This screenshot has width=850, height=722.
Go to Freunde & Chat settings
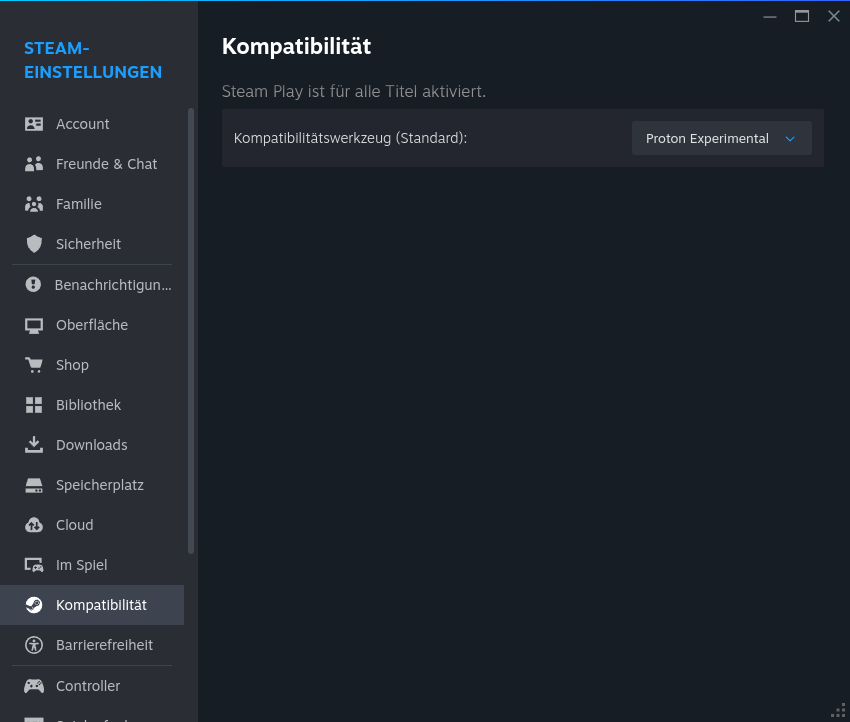[x=92, y=164]
